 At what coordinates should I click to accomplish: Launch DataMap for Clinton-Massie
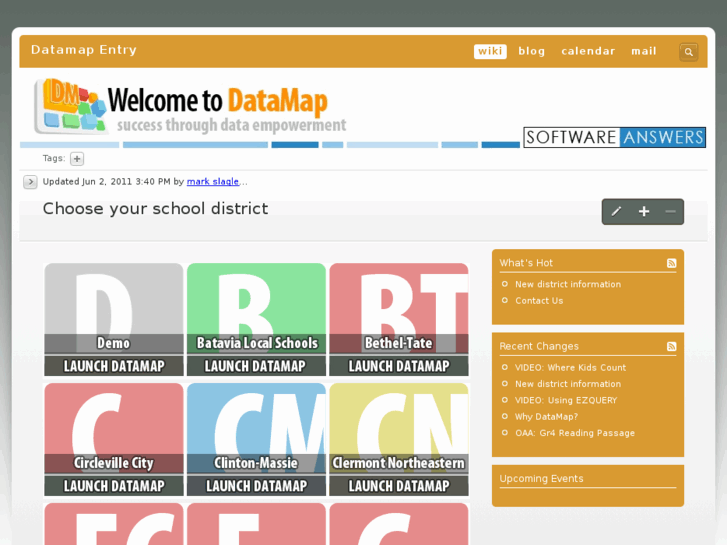(256, 486)
